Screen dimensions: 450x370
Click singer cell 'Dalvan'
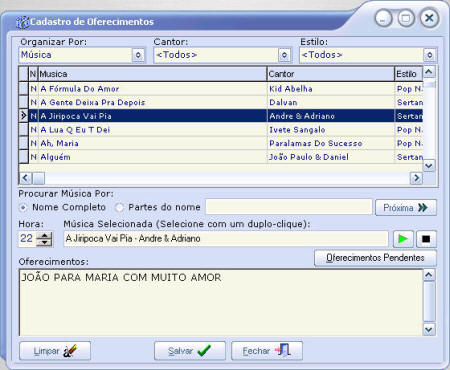pyautogui.click(x=331, y=102)
